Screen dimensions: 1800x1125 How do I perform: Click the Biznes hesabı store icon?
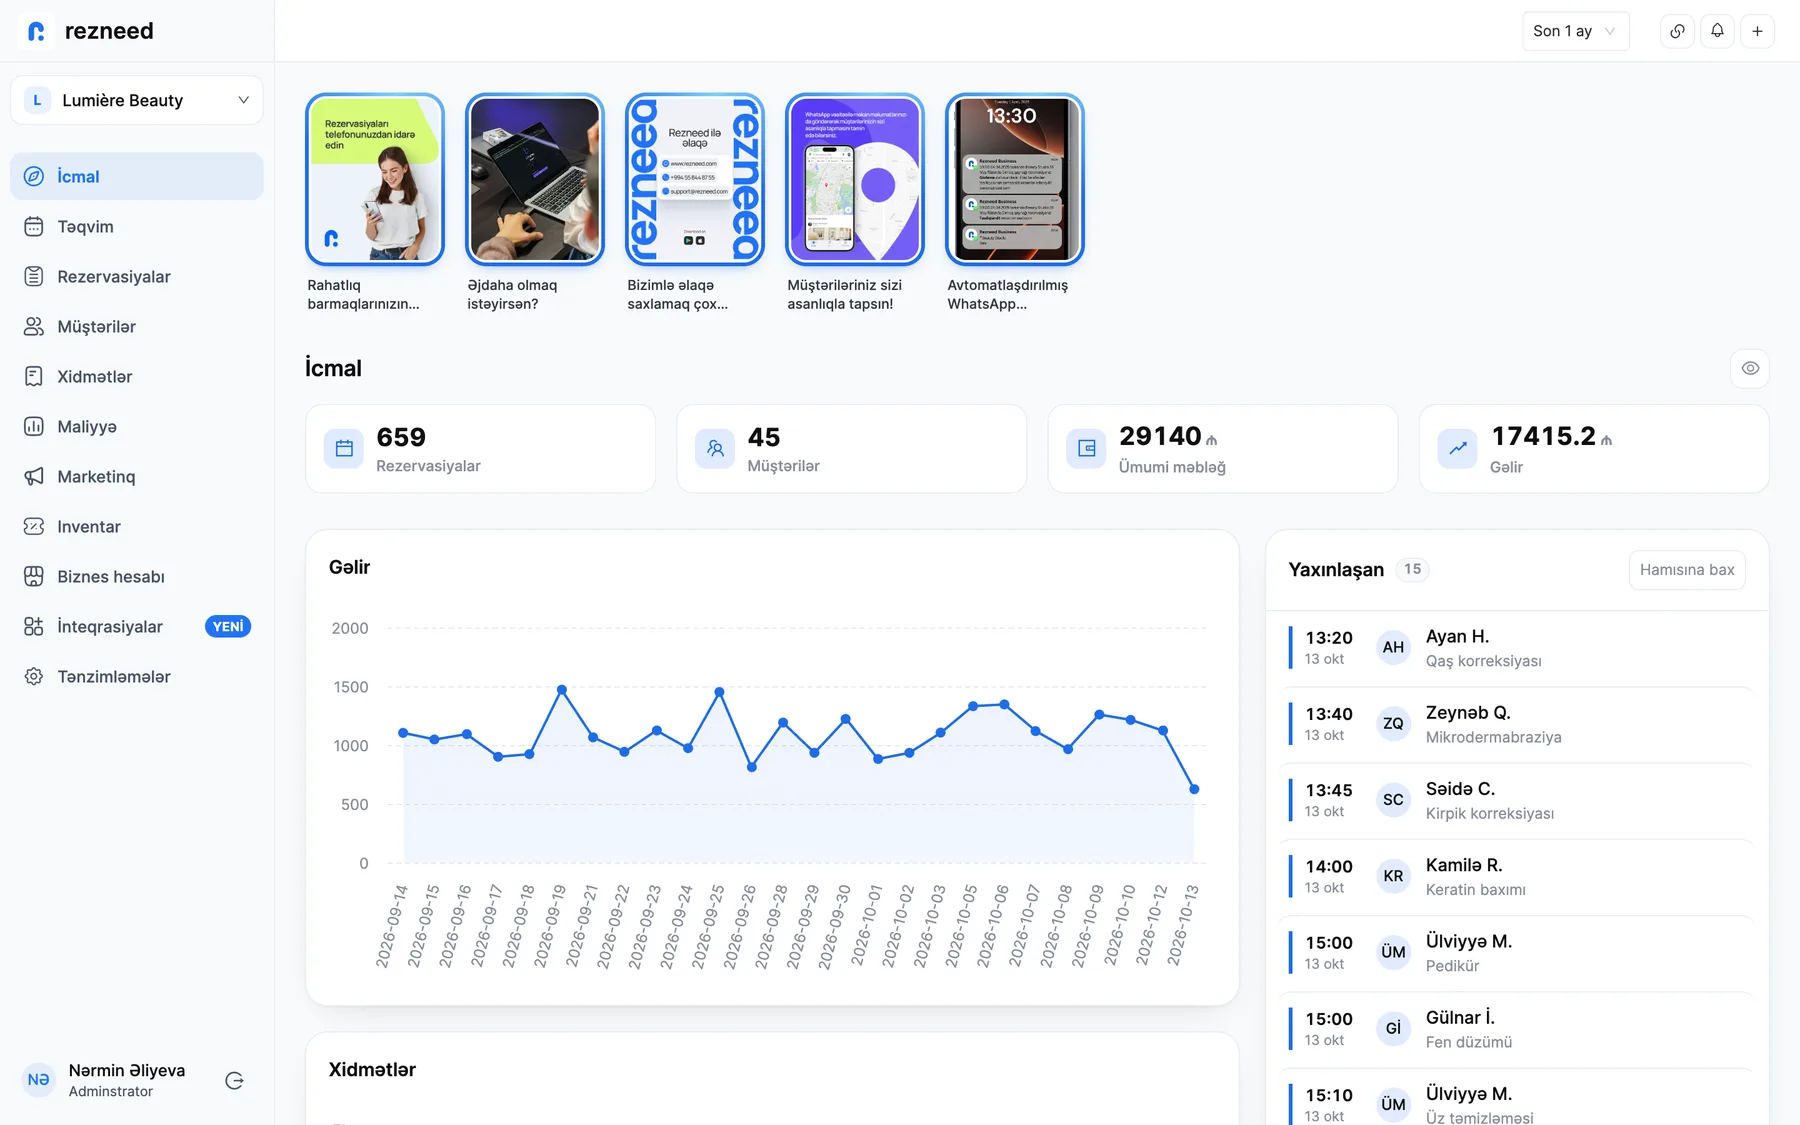pyautogui.click(x=34, y=576)
